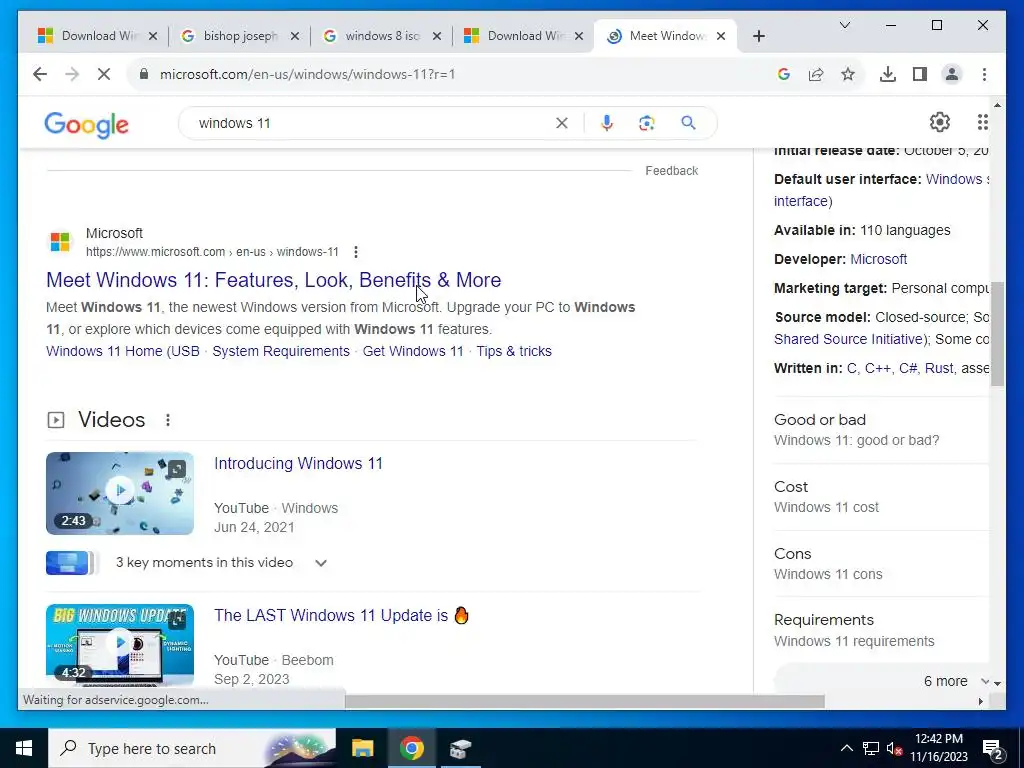Open the 'Introducing Windows 11' video link

pos(298,464)
